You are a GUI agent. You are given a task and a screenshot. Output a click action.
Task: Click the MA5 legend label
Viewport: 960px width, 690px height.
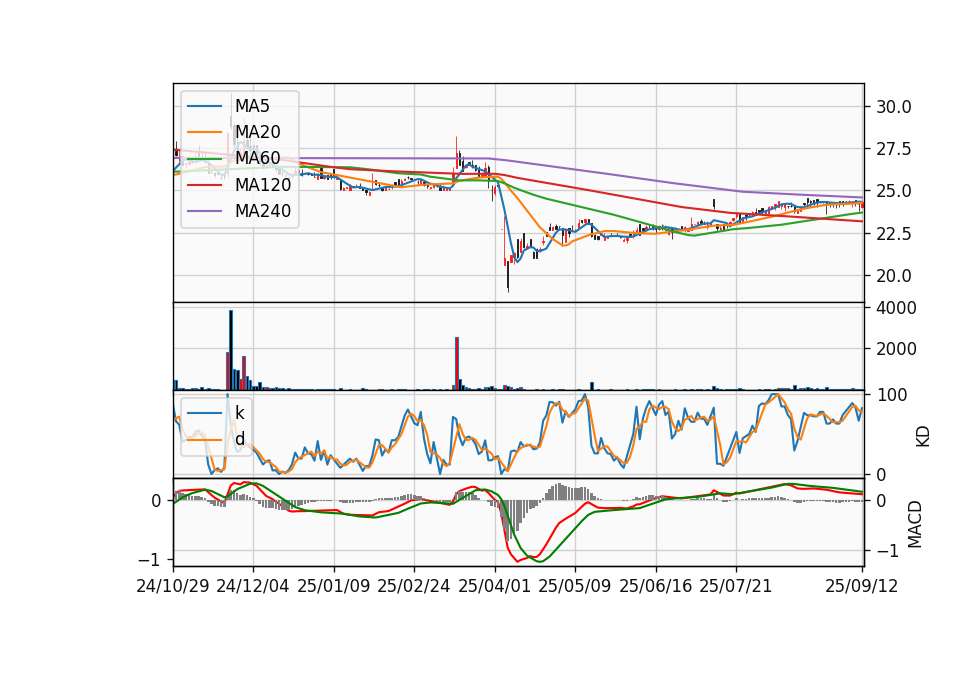252,106
